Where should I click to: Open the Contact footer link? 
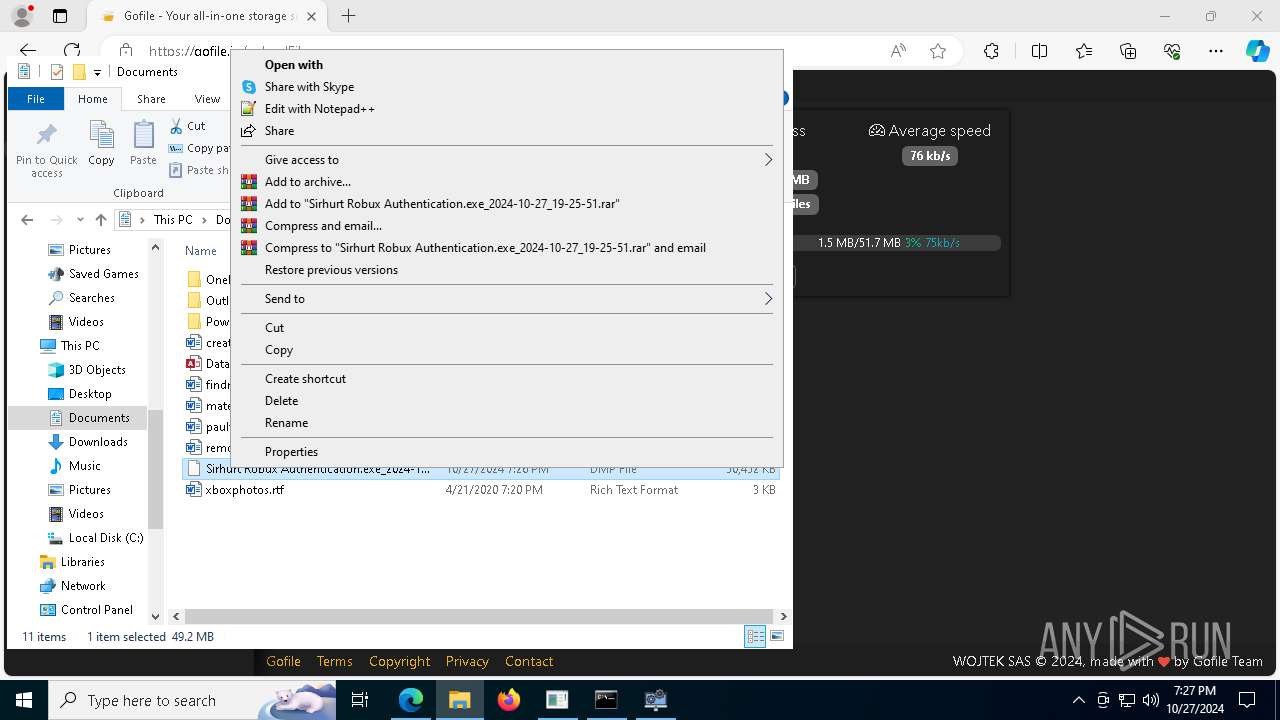[x=529, y=661]
